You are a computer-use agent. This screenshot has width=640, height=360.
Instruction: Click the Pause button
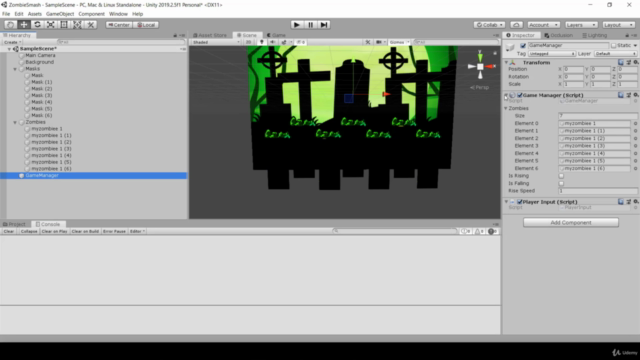(310, 25)
